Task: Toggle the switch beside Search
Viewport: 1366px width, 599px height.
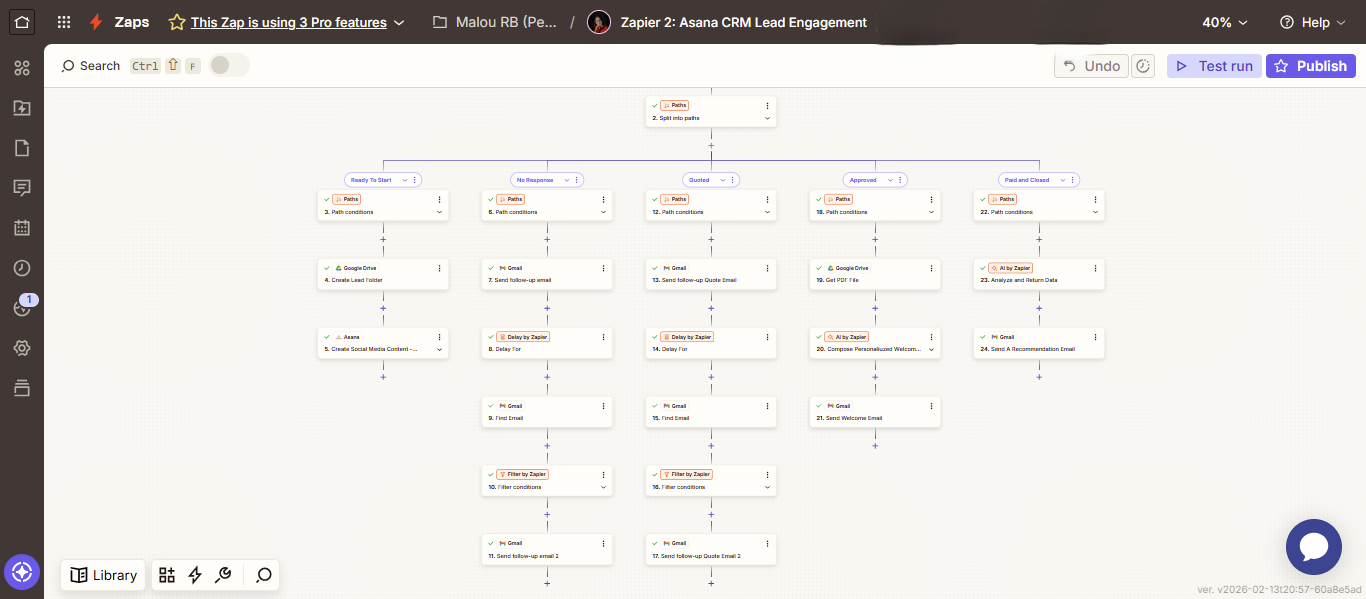Action: 229,66
